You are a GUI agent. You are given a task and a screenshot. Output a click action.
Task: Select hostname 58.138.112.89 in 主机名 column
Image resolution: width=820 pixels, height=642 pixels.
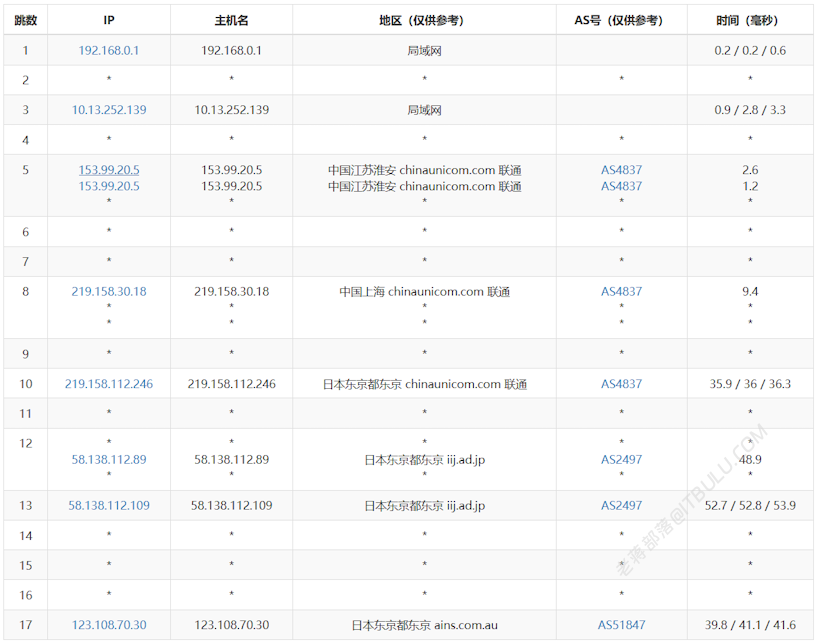click(231, 460)
